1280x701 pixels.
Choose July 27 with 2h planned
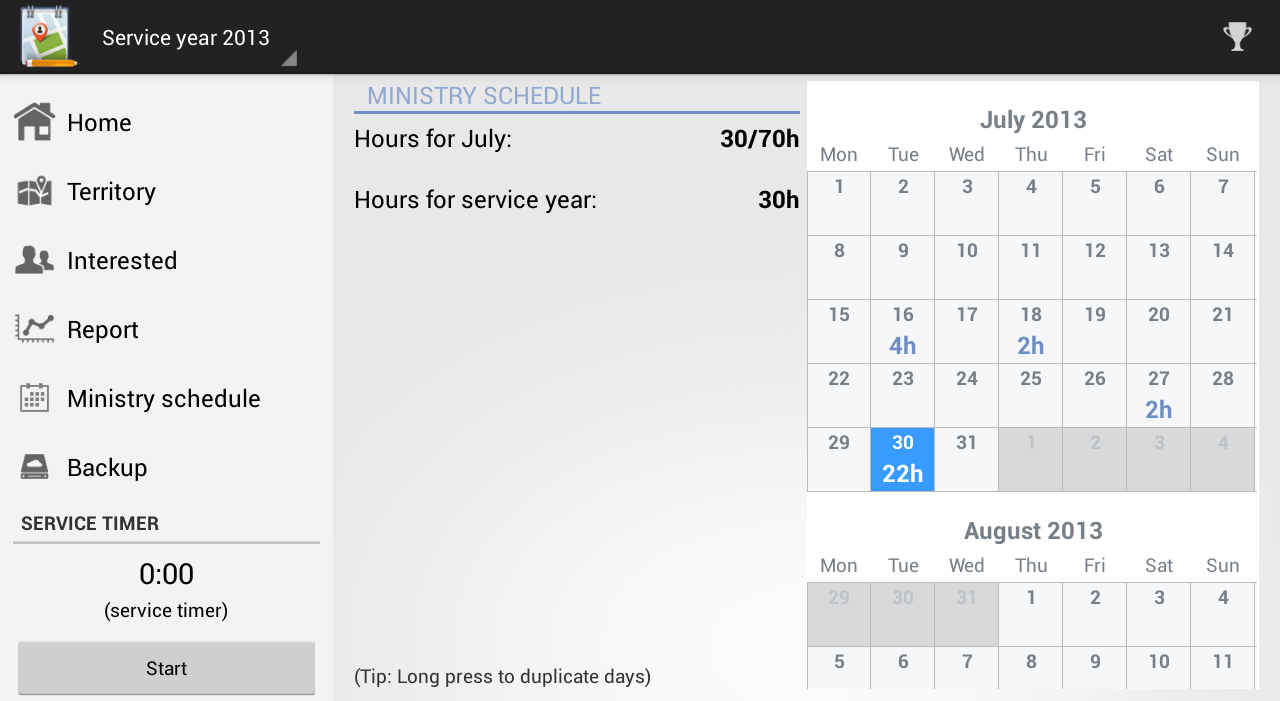click(1159, 395)
